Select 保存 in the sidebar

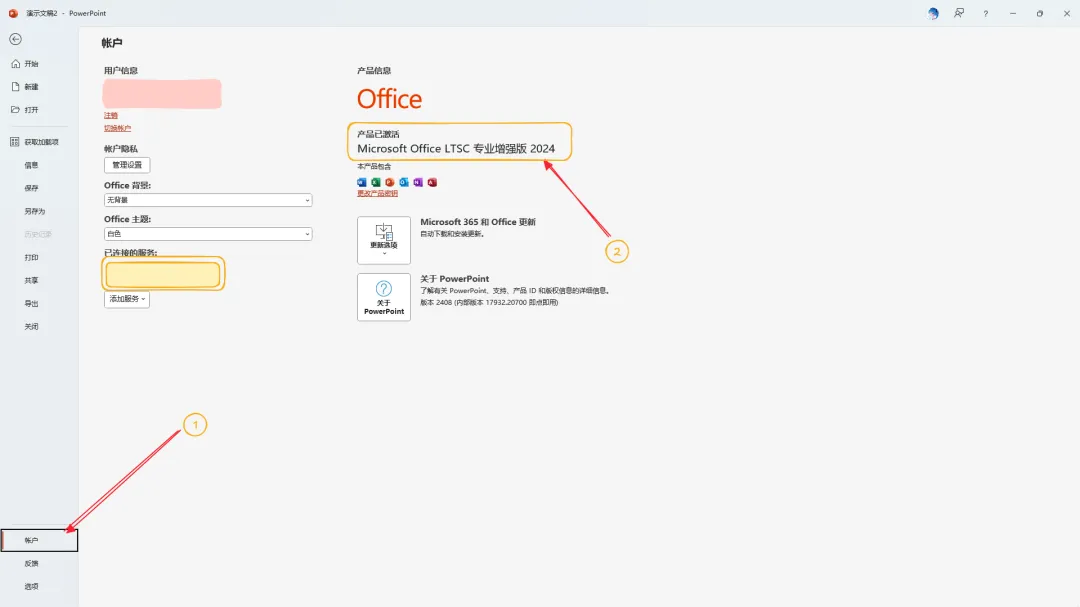(x=32, y=188)
